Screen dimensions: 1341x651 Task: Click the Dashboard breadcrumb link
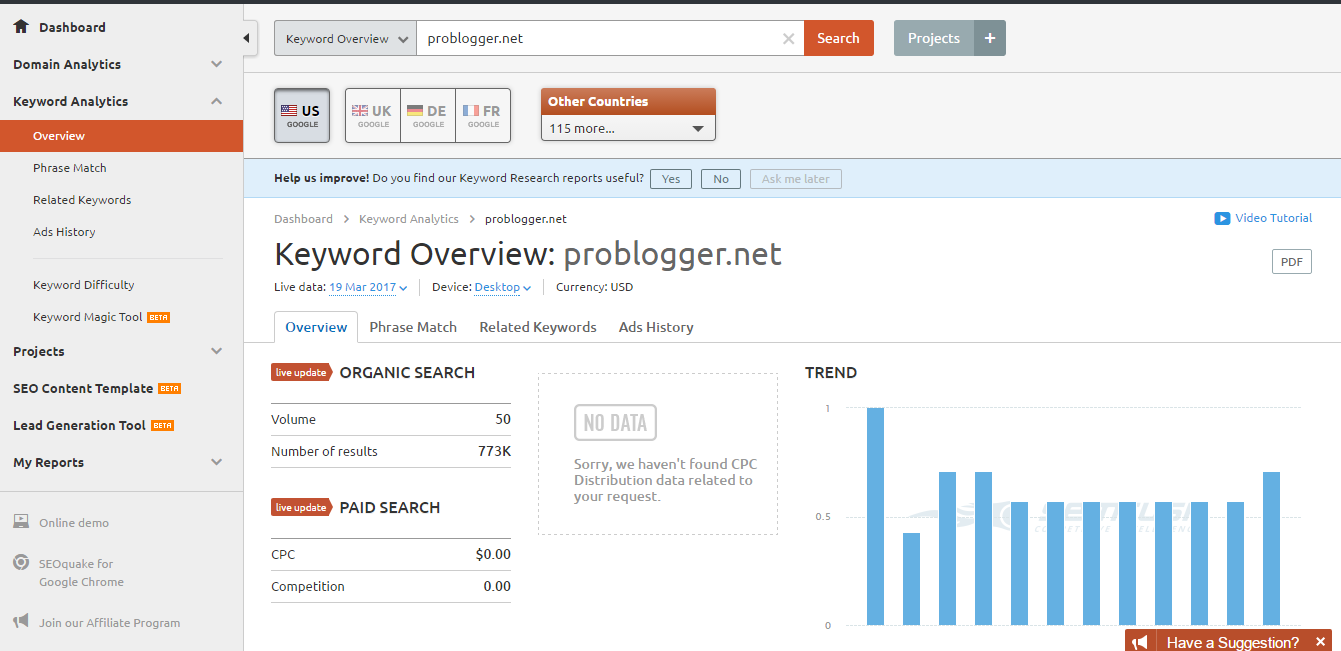pos(303,219)
